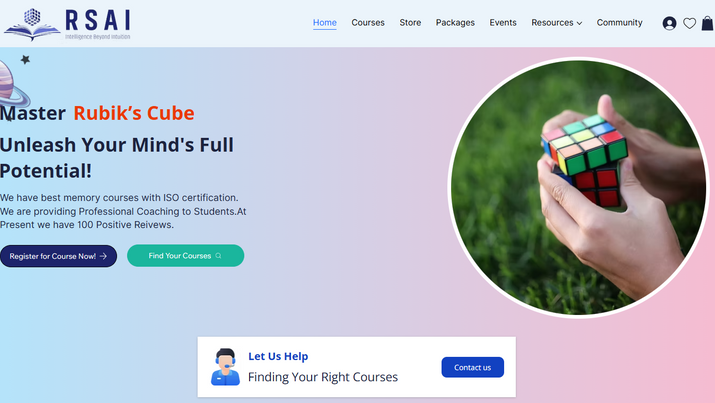Click the Find Your Courses button
This screenshot has width=715, height=403.
(x=186, y=256)
